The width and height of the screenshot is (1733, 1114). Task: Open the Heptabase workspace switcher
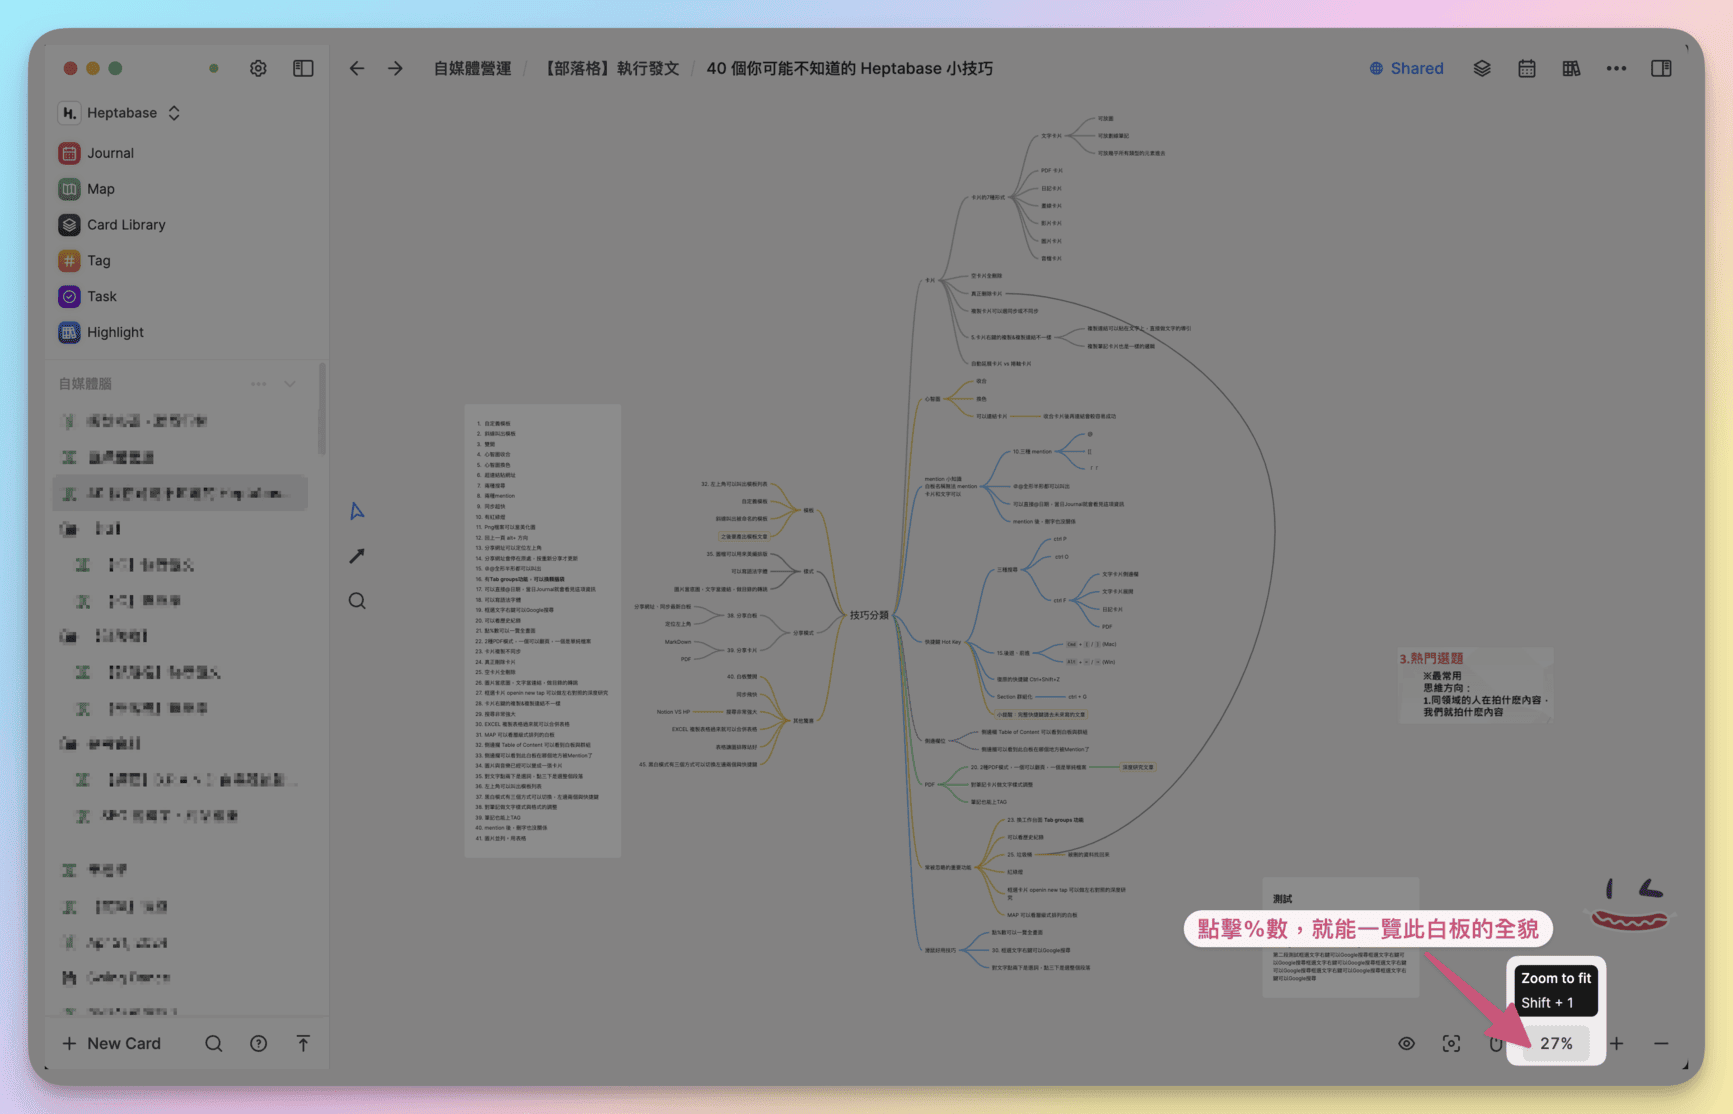click(x=120, y=113)
